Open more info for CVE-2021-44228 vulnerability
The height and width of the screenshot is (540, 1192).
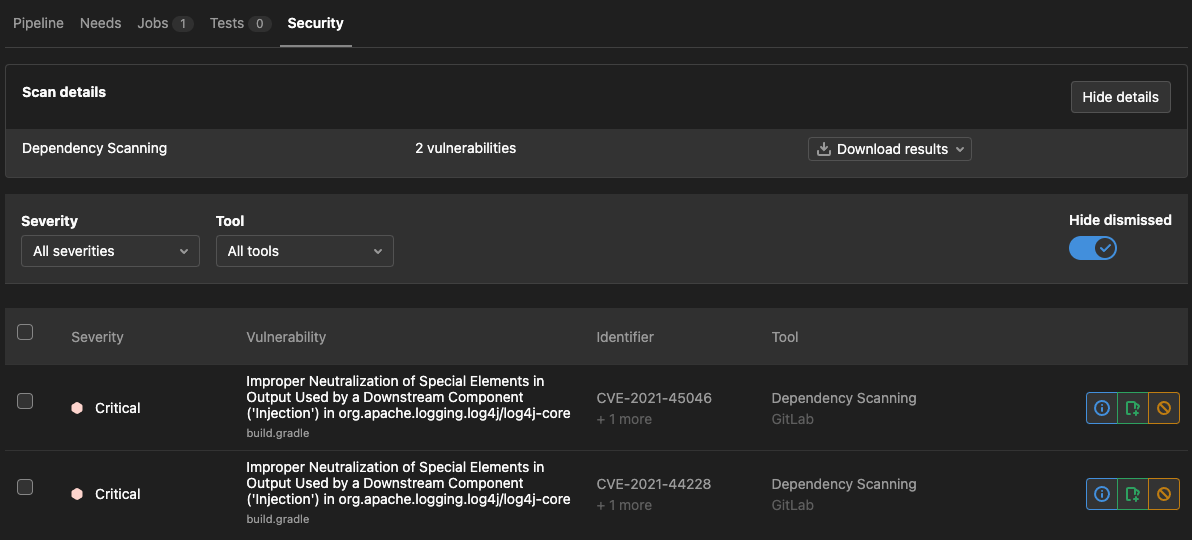click(1102, 494)
